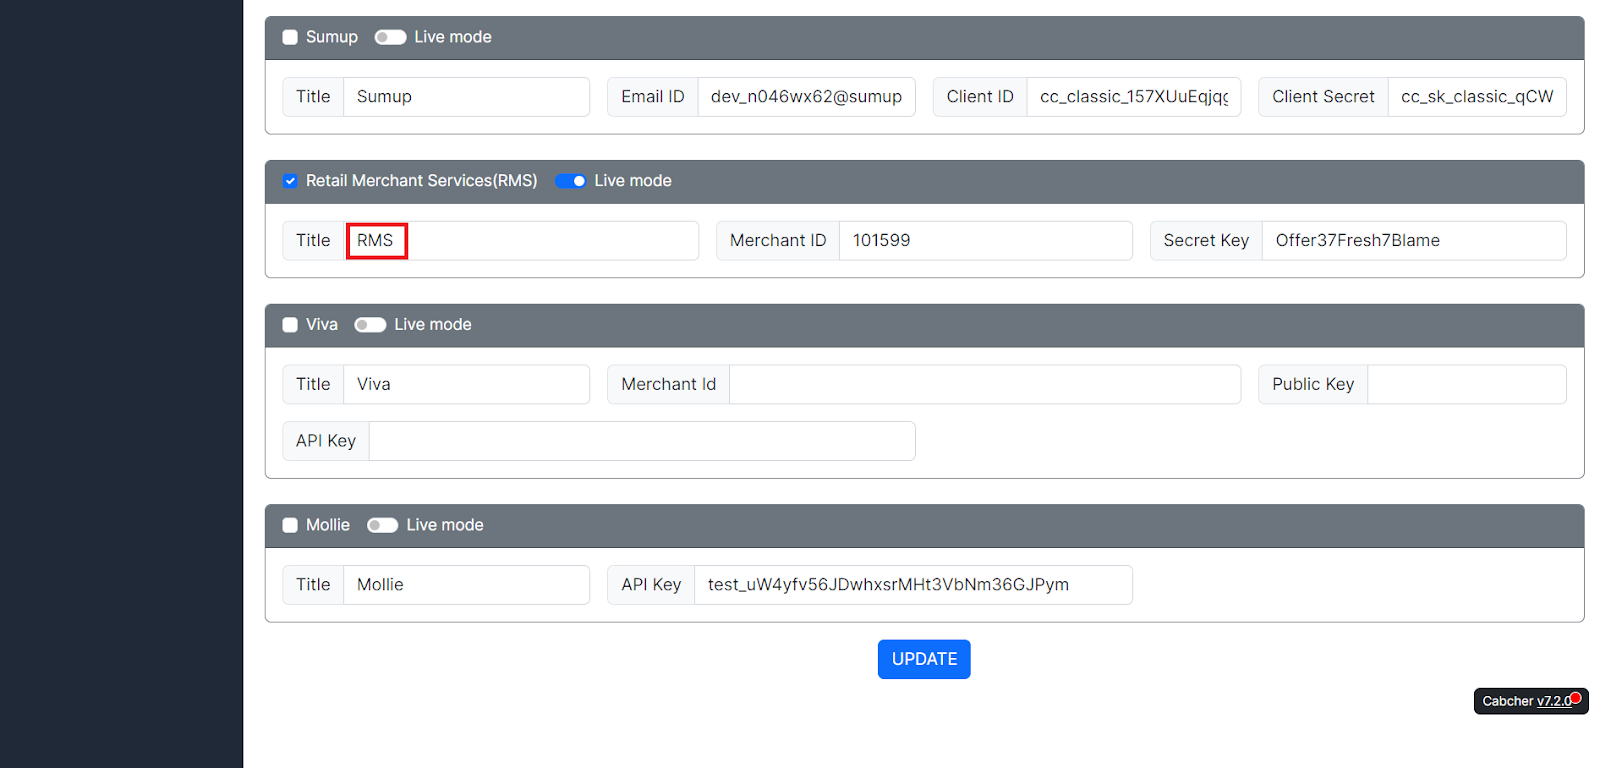Select the Sumup Client ID field
The width and height of the screenshot is (1600, 768).
click(1134, 97)
